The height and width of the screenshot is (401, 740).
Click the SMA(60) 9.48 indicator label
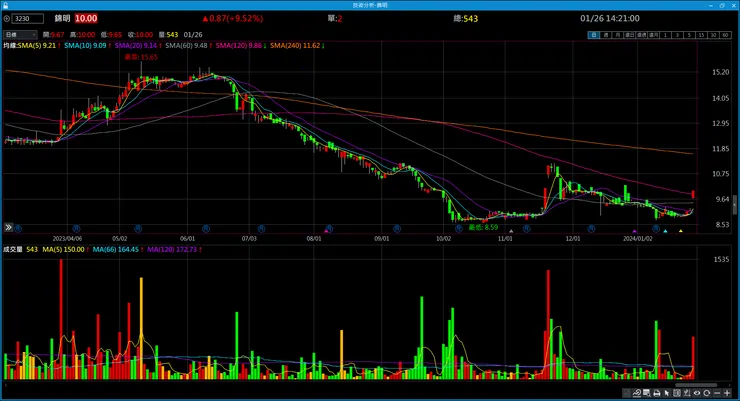(x=186, y=46)
